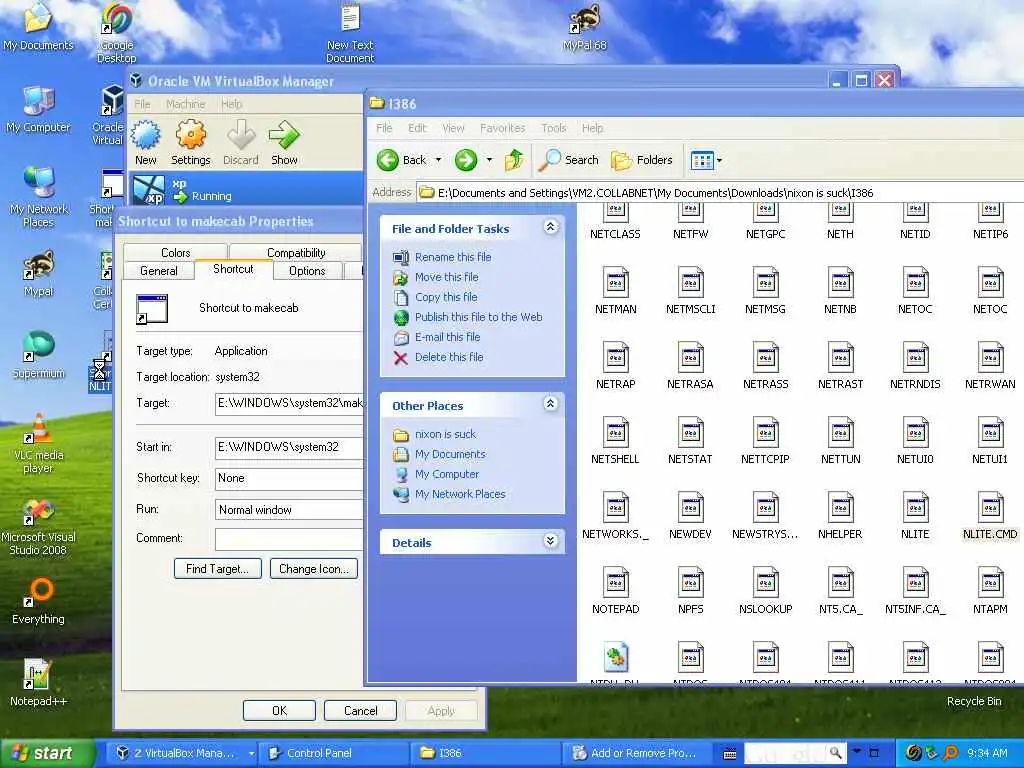Open My Network Places link in Other Places

pos(460,494)
